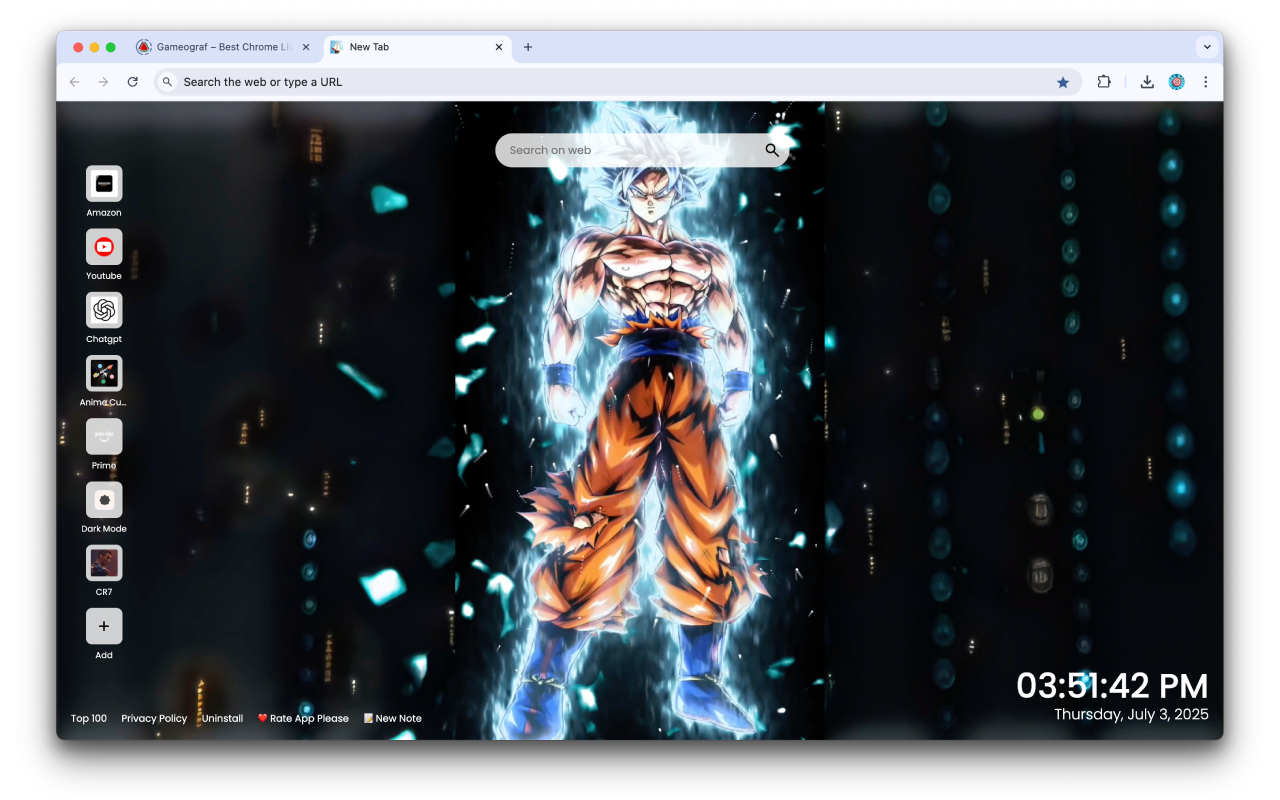Click the search magnifier in the wallpaper search bar
This screenshot has height=800, width=1280.
(771, 150)
